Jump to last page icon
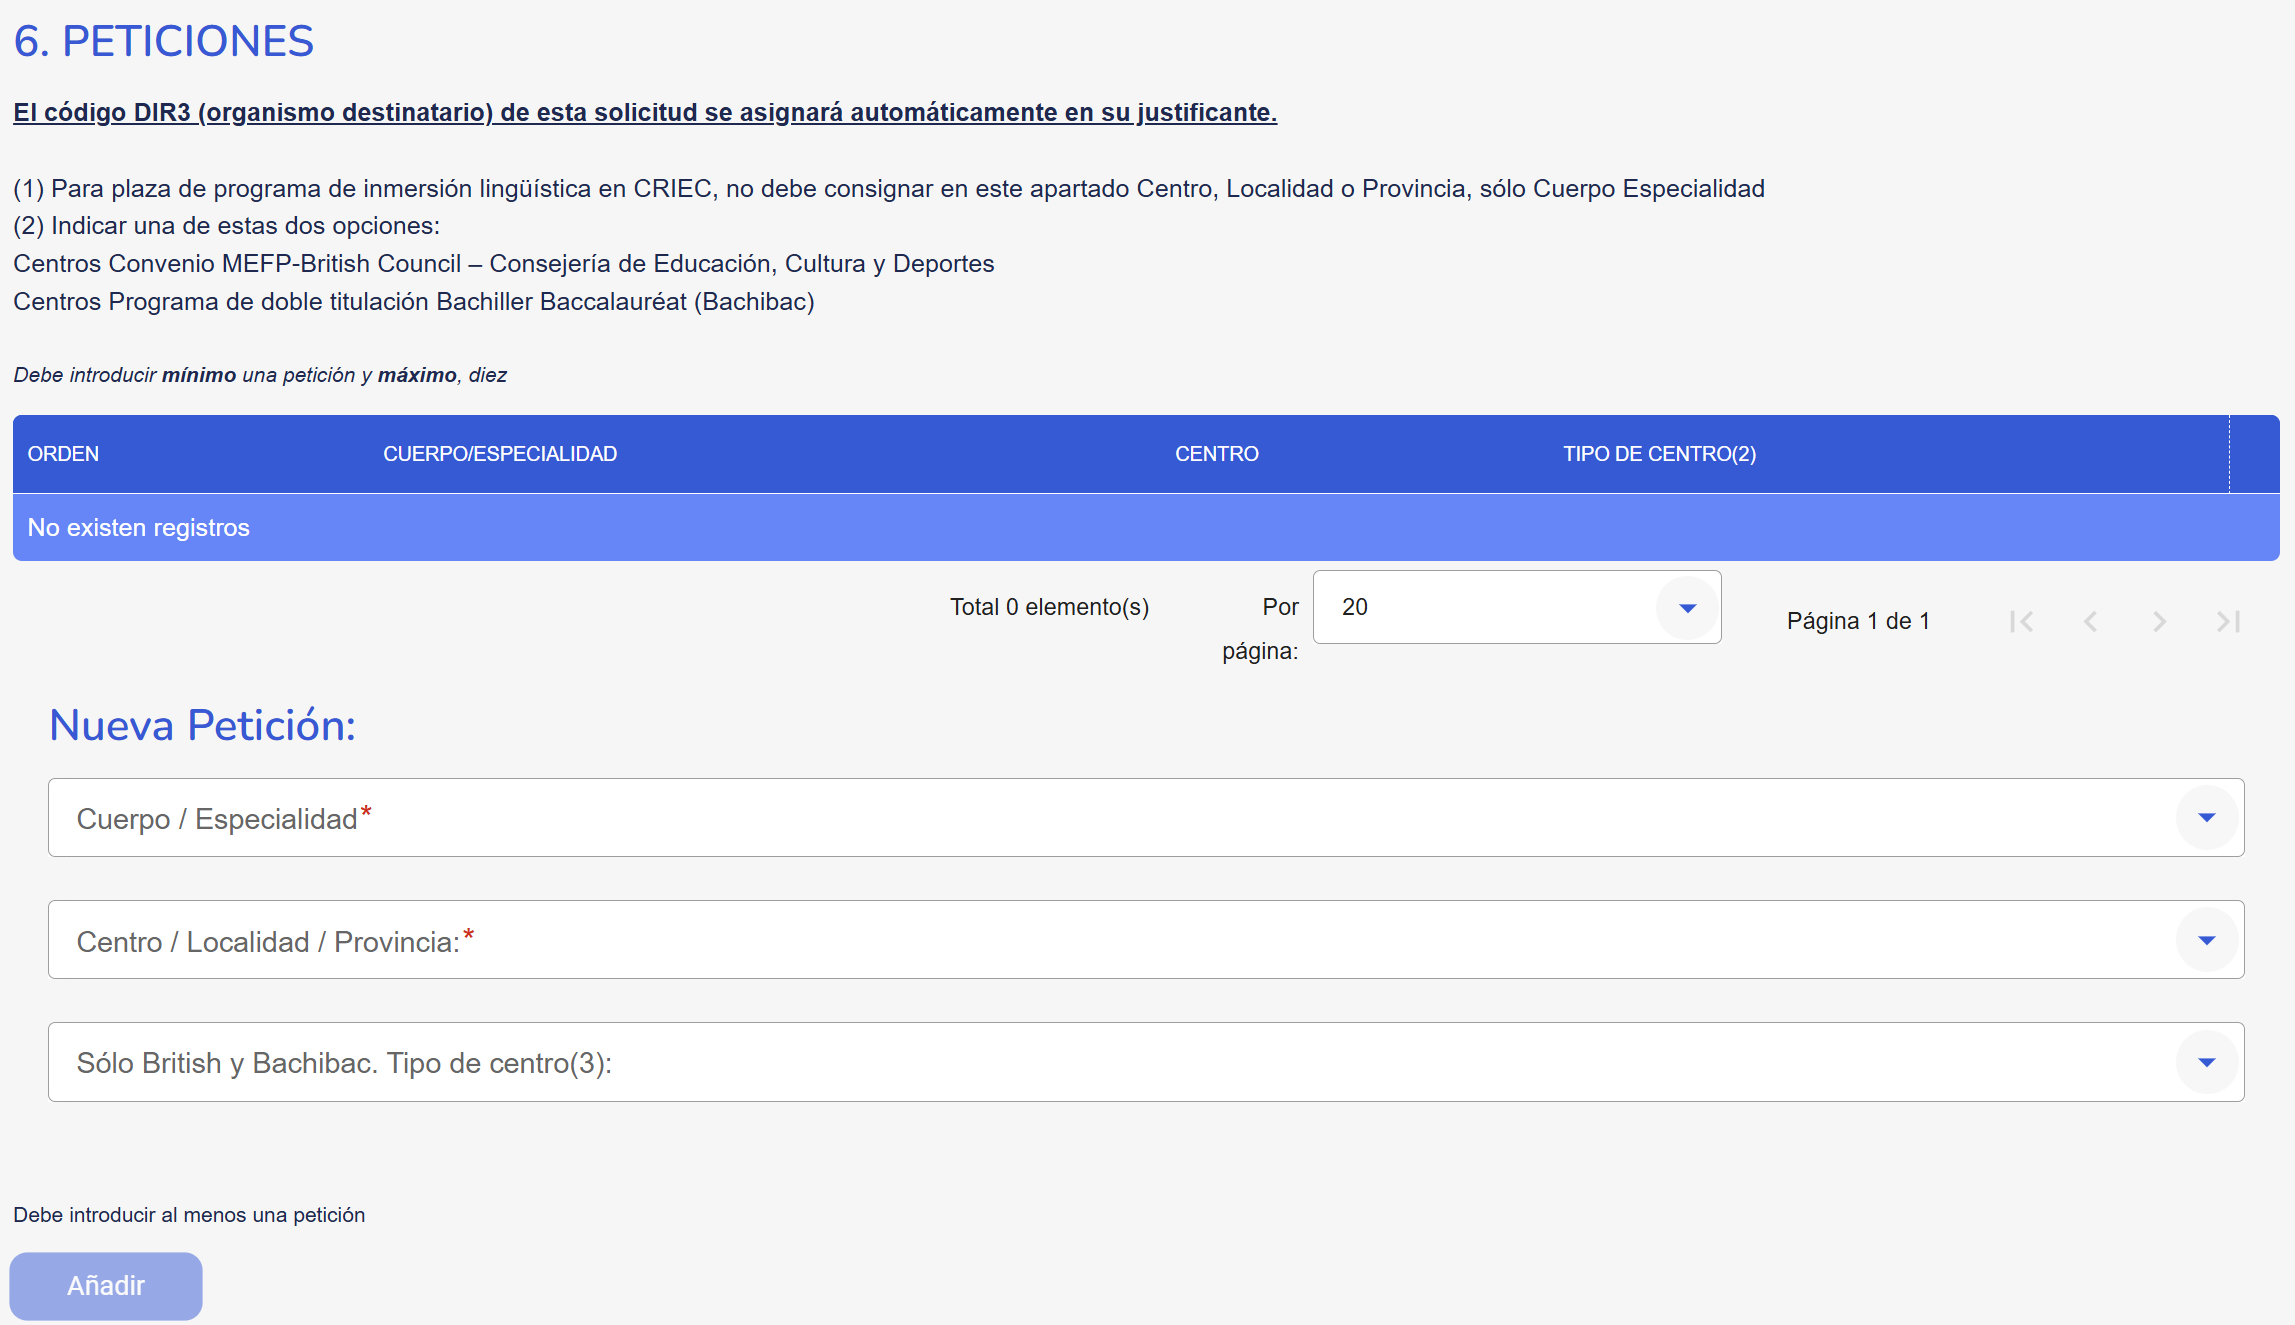Viewport: 2295px width, 1325px height. pyautogui.click(x=2228, y=622)
